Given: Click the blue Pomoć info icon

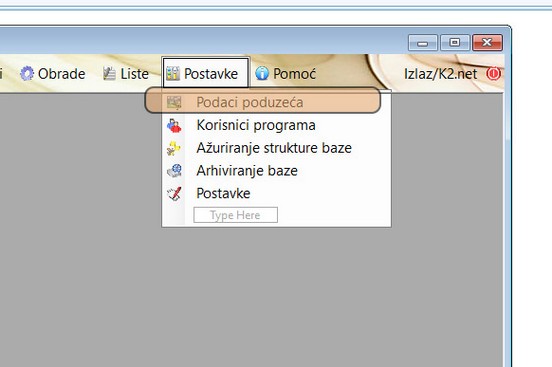Looking at the screenshot, I should point(262,74).
